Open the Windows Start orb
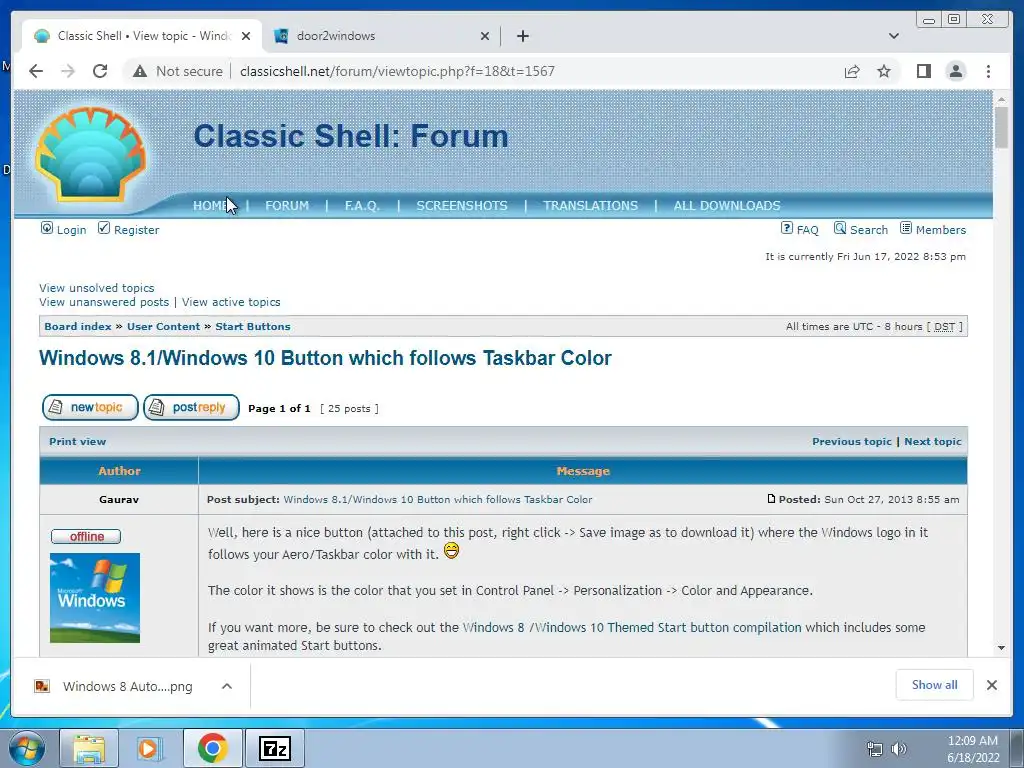The width and height of the screenshot is (1024, 768). click(x=27, y=749)
